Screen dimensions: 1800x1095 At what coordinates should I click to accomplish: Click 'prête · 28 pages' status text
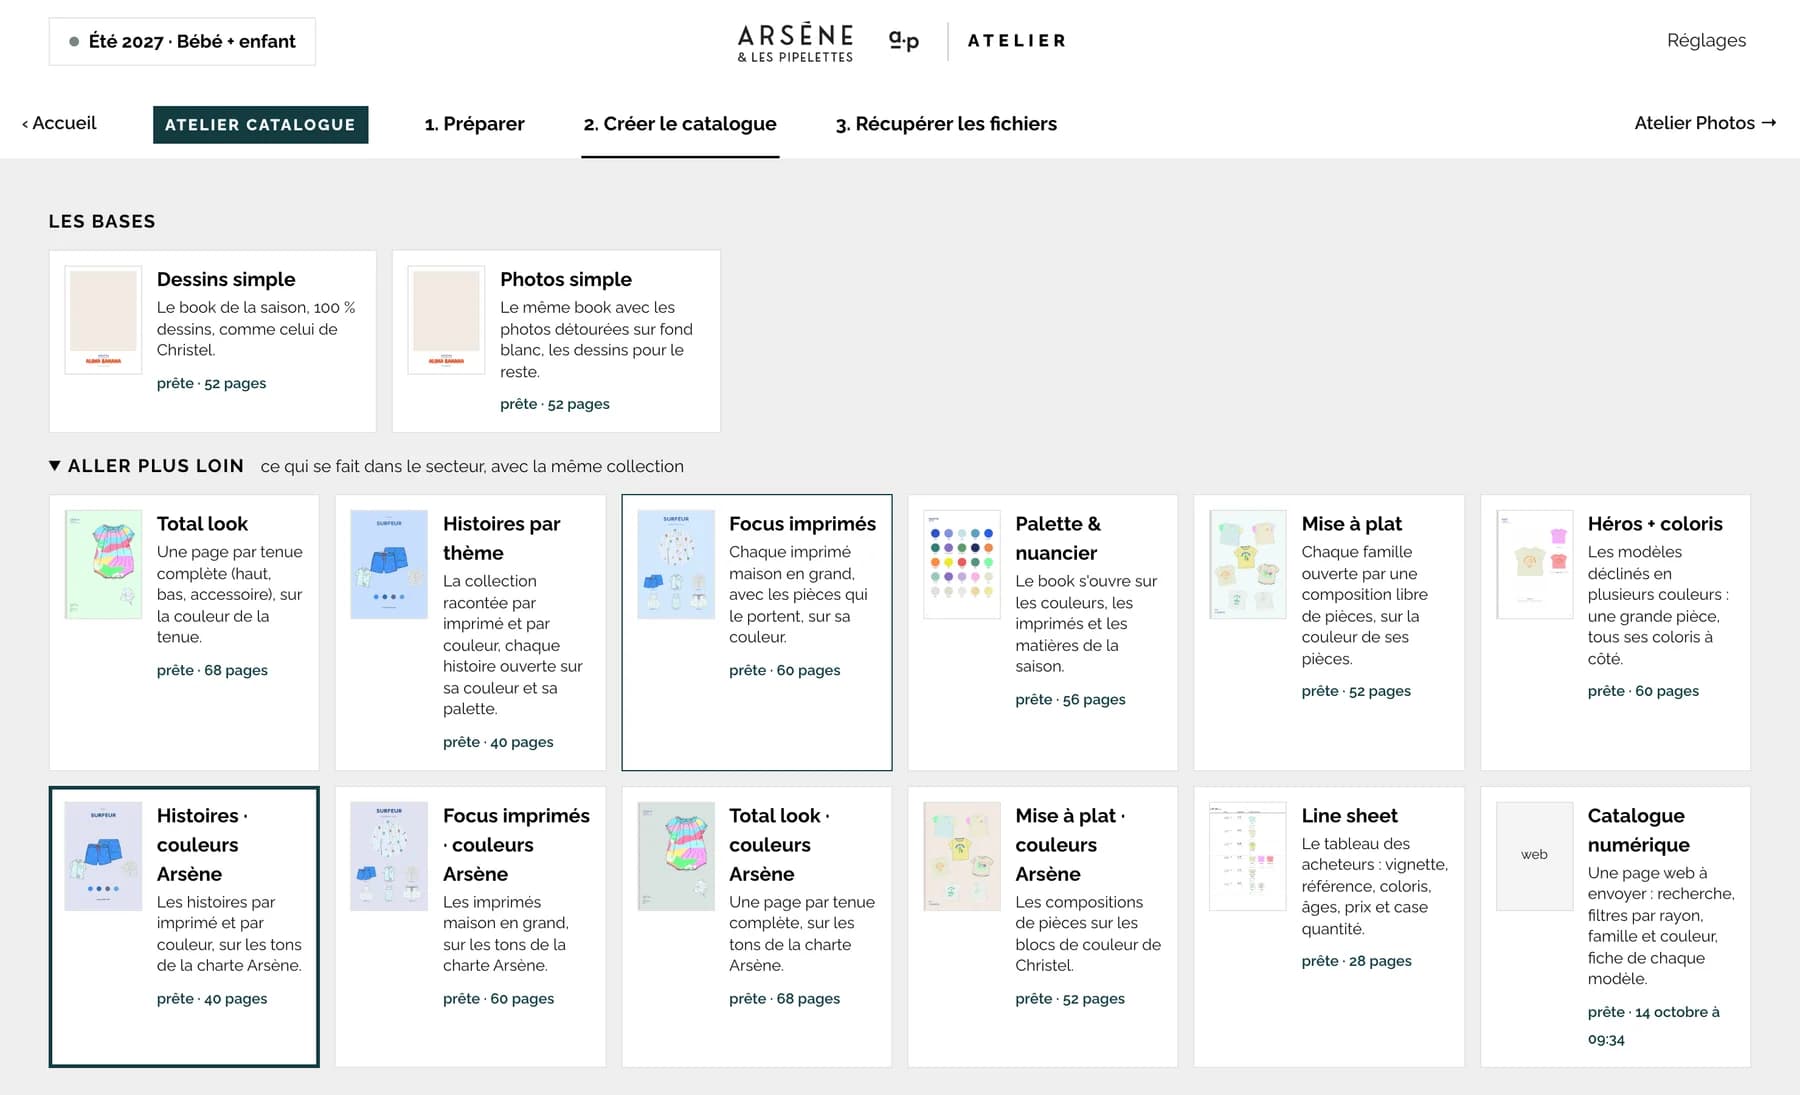(1357, 961)
